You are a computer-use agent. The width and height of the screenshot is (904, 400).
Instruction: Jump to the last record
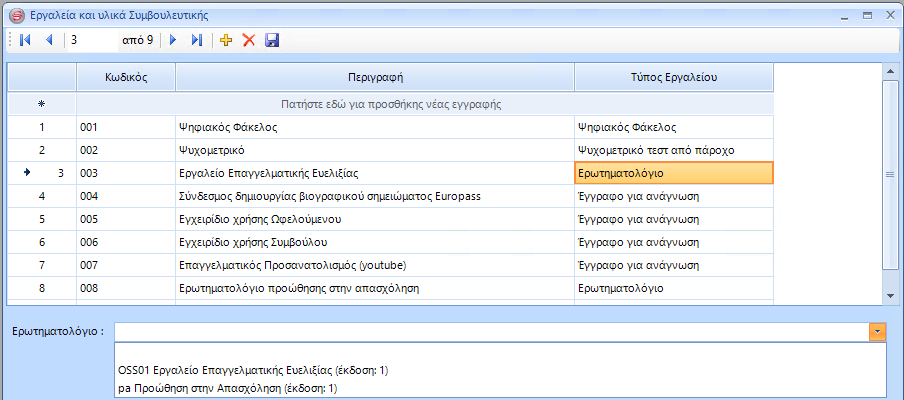(x=197, y=40)
